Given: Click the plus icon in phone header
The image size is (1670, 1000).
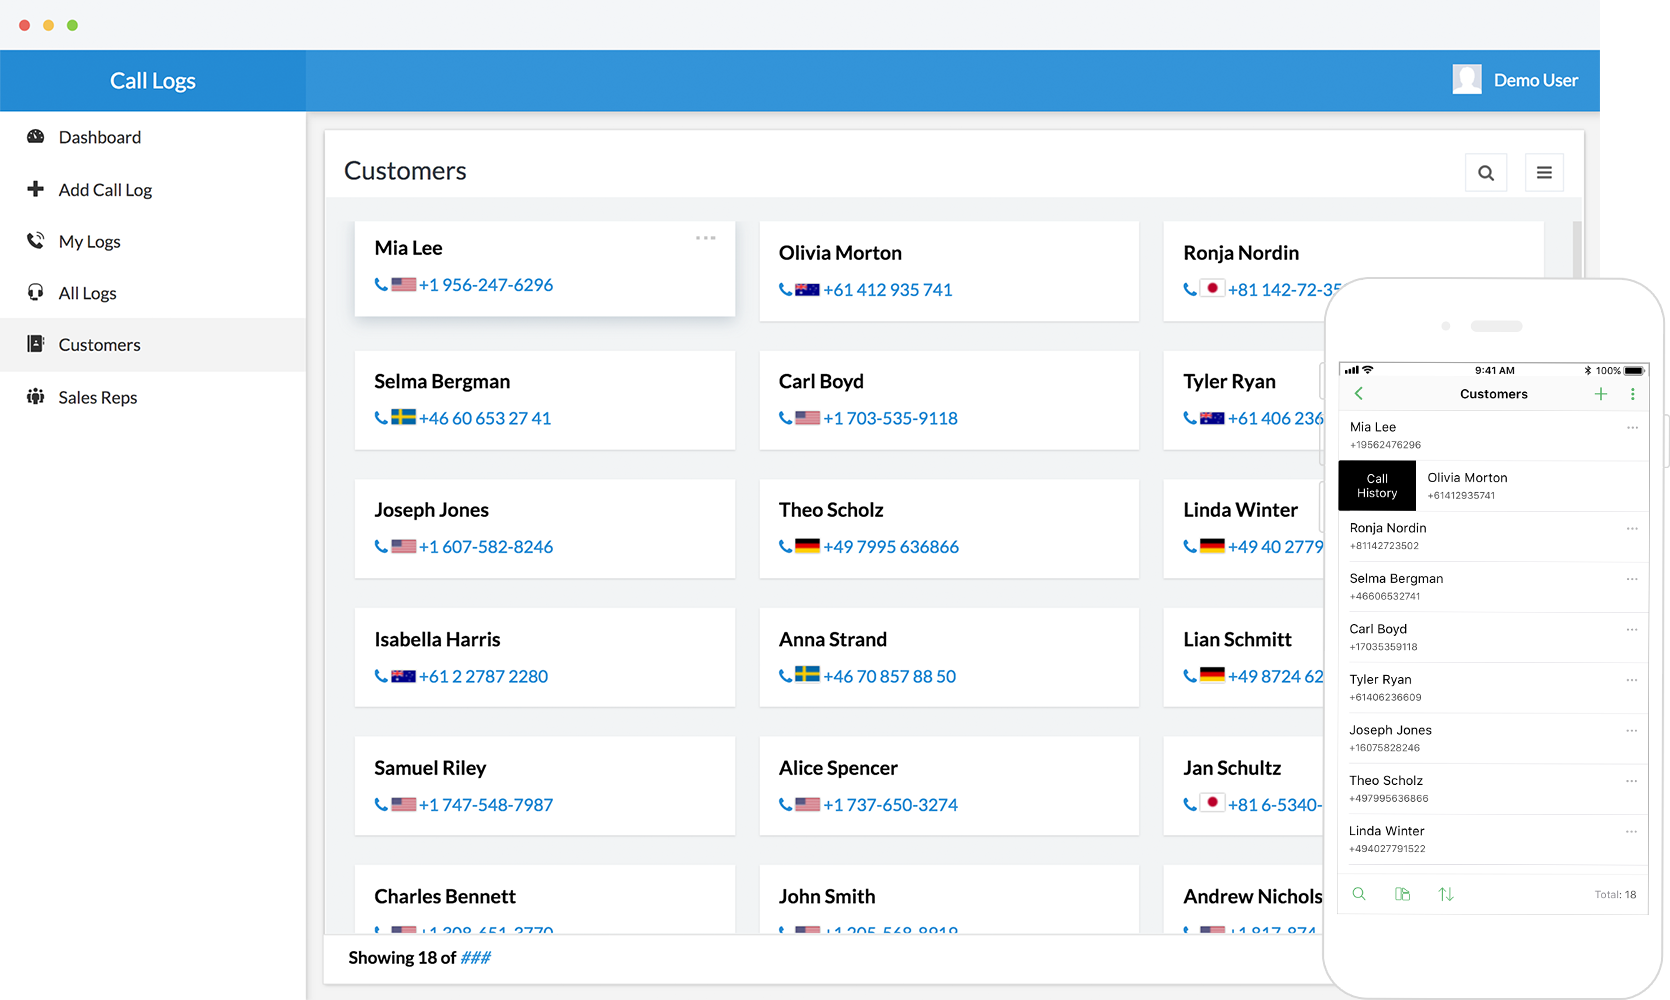Looking at the screenshot, I should (x=1600, y=394).
